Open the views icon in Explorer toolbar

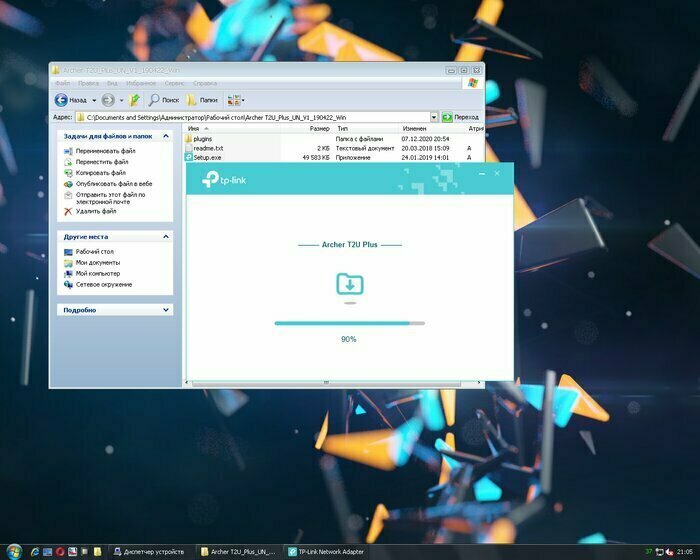(x=233, y=100)
